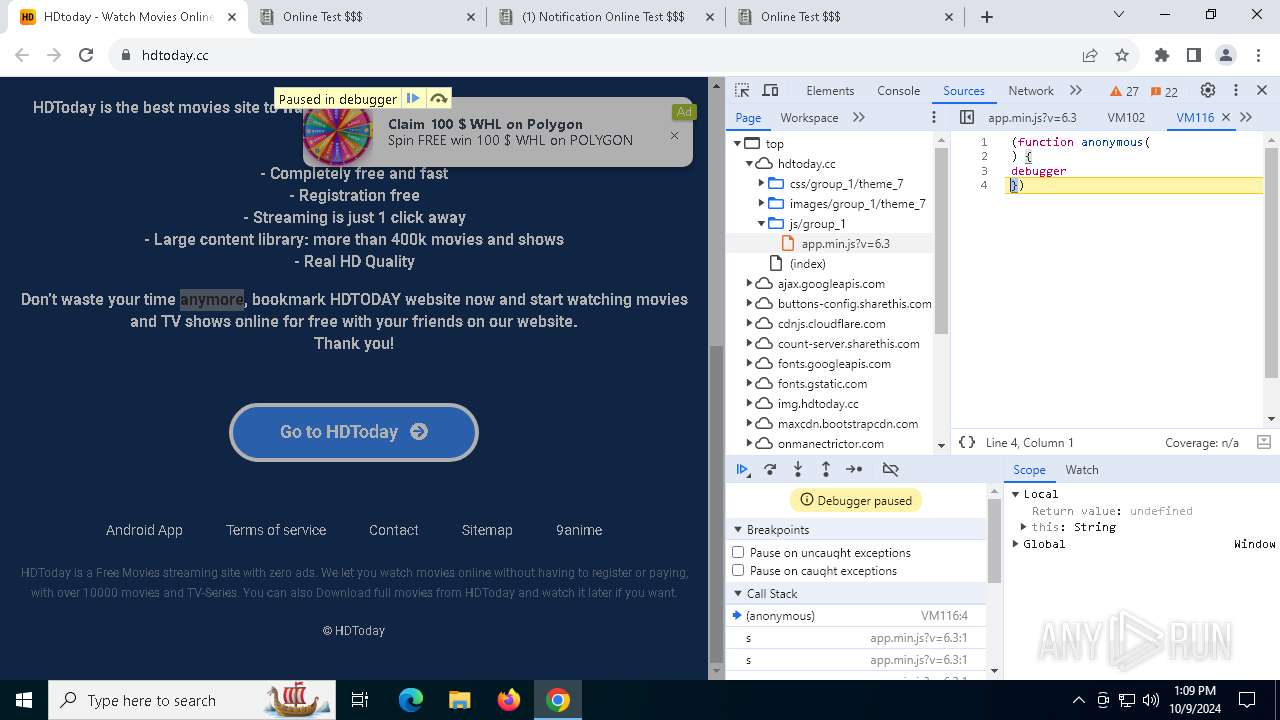Share this page icon in address bar
The width and height of the screenshot is (1280, 720).
tap(1090, 55)
